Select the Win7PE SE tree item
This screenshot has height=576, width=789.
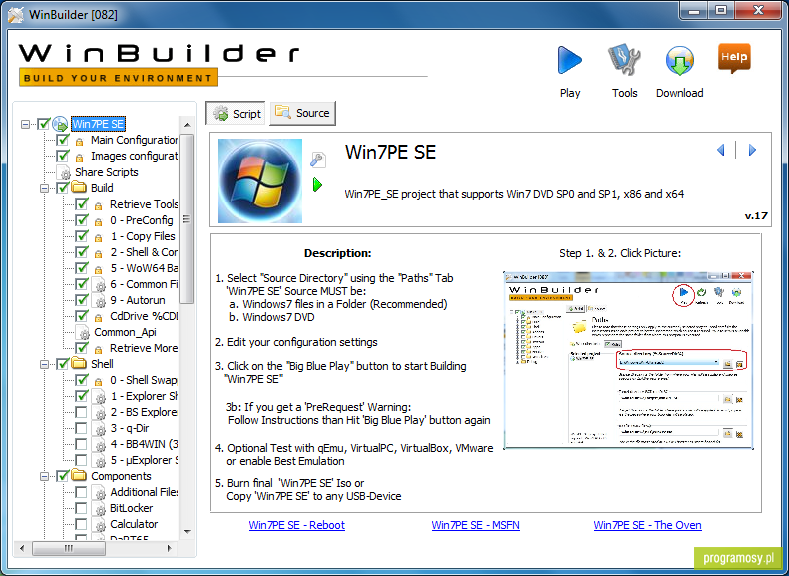click(98, 124)
